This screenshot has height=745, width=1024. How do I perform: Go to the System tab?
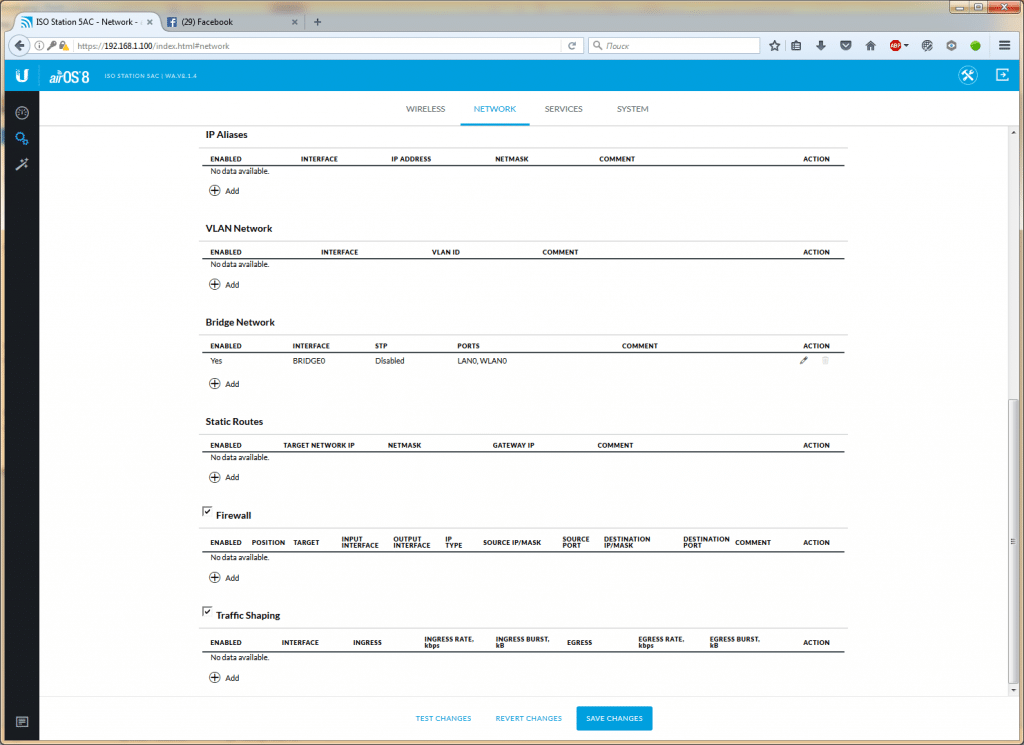(632, 109)
